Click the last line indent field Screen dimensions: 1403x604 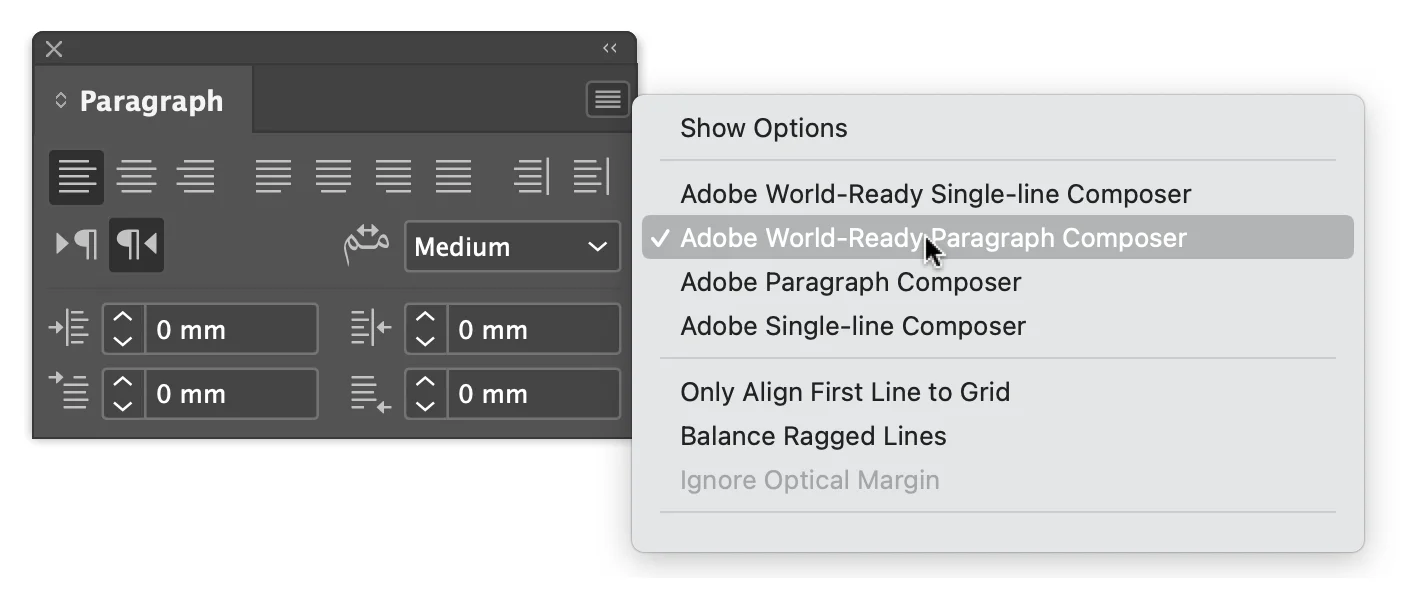(533, 393)
